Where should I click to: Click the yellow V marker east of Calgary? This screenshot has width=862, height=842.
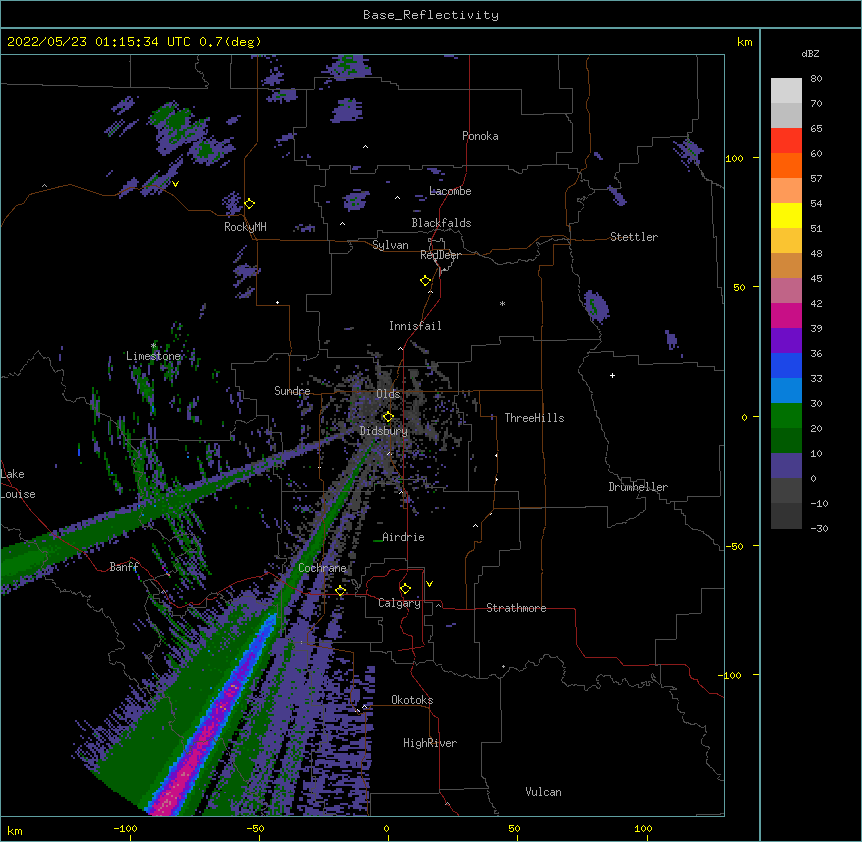point(429,584)
